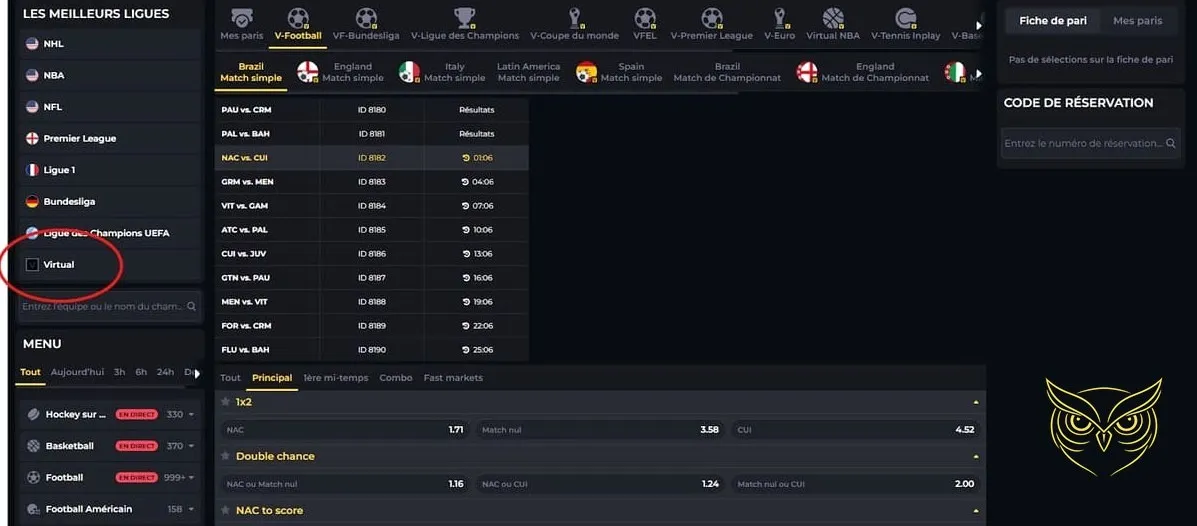Choose the V-Tennis Inplay icon
The image size is (1197, 526).
pos(905,18)
